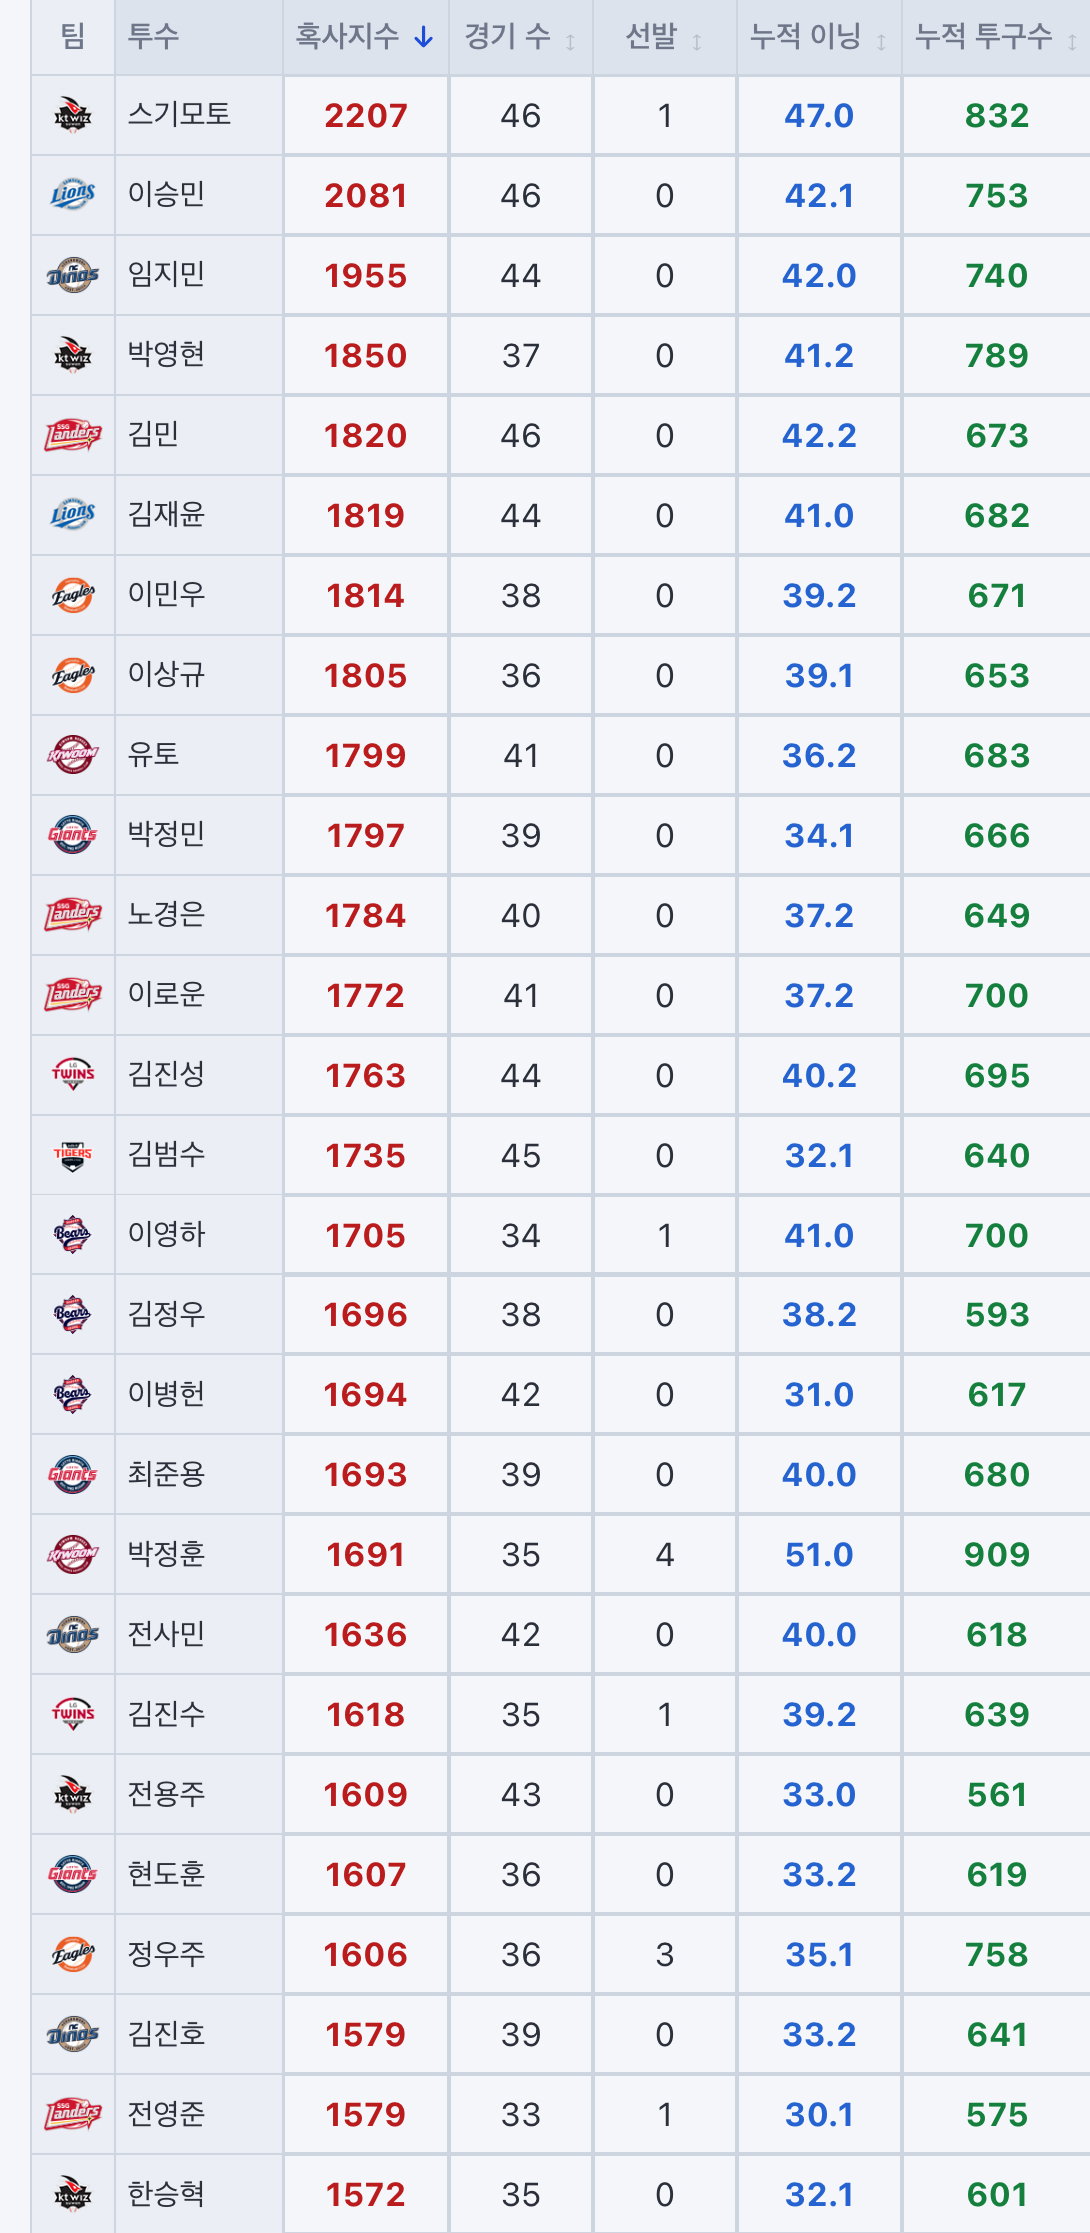
Task: Open pitcher 박영현 name link
Action: (166, 354)
